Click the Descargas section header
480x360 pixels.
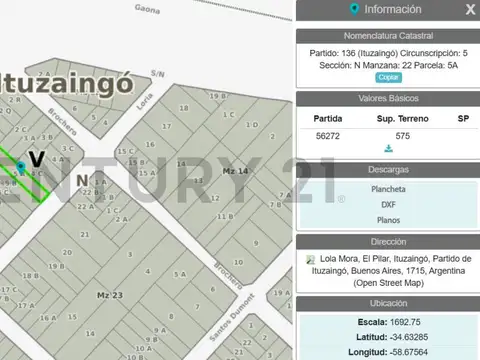(388, 170)
